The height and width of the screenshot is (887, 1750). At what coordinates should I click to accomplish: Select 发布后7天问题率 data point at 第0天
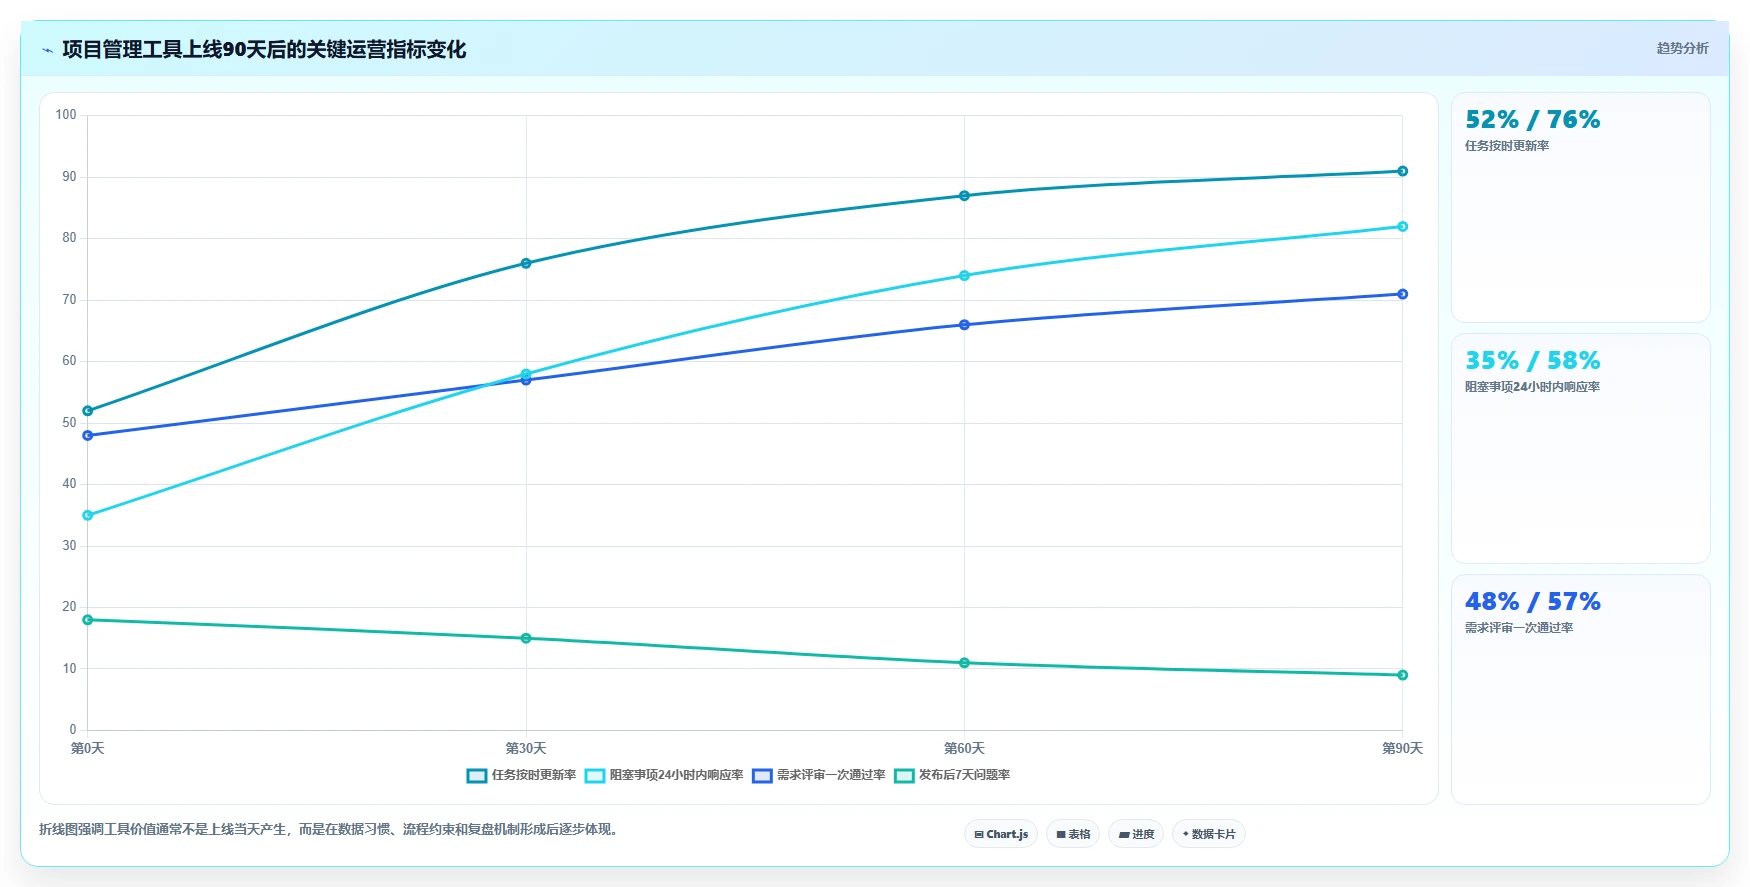(88, 620)
